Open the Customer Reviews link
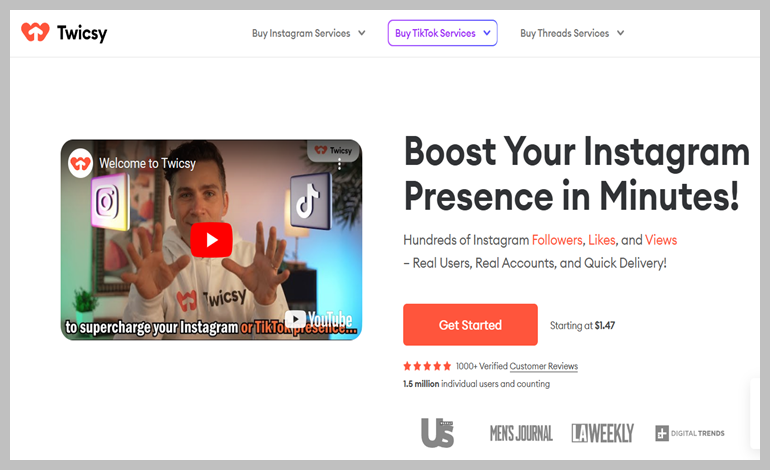The height and width of the screenshot is (470, 770). [x=544, y=366]
